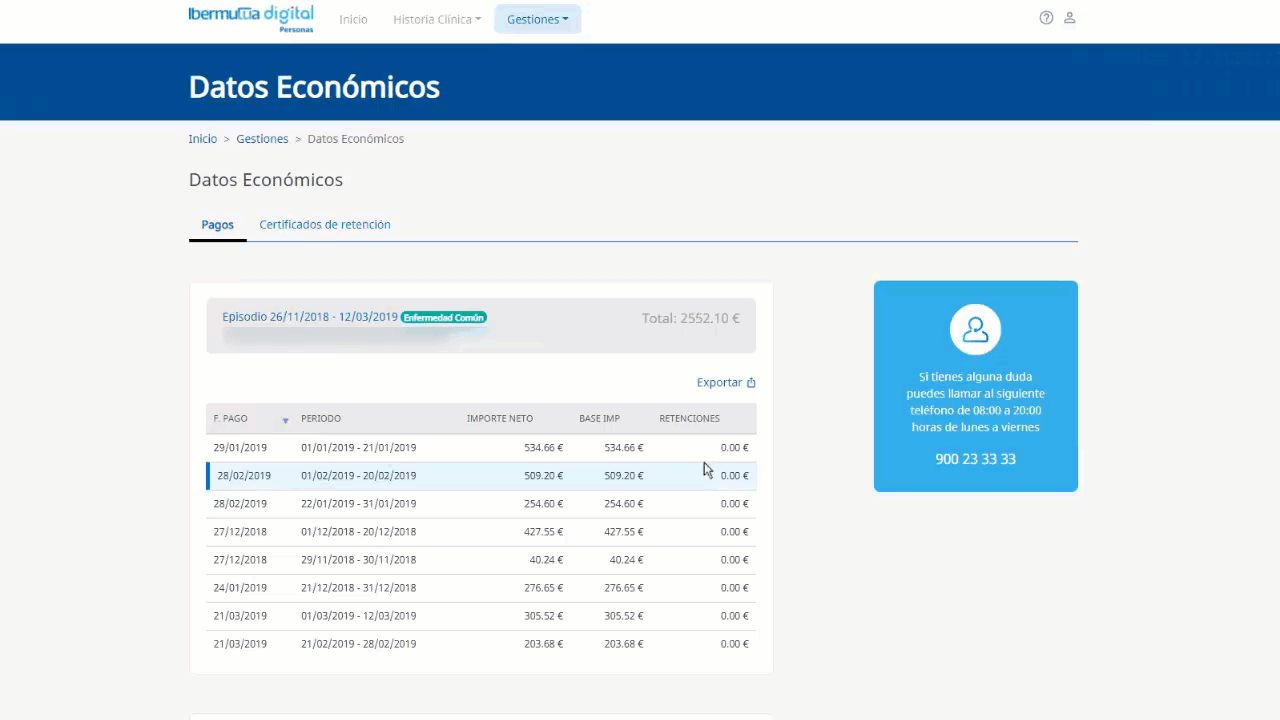Open the Historia Clínica dropdown

point(436,19)
